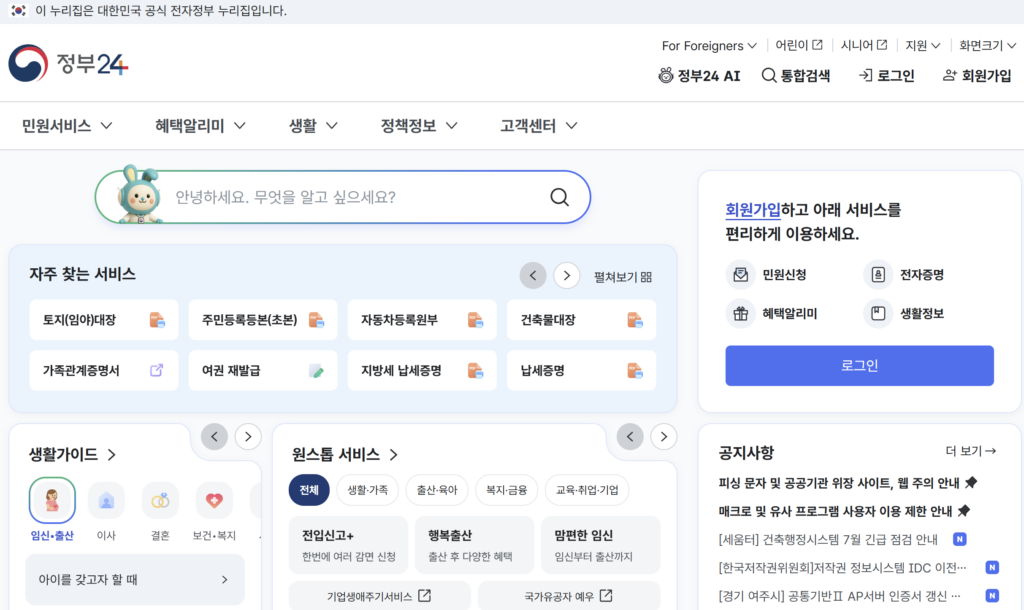
Task: Select the 결혼 life guide icon
Action: pyautogui.click(x=160, y=501)
